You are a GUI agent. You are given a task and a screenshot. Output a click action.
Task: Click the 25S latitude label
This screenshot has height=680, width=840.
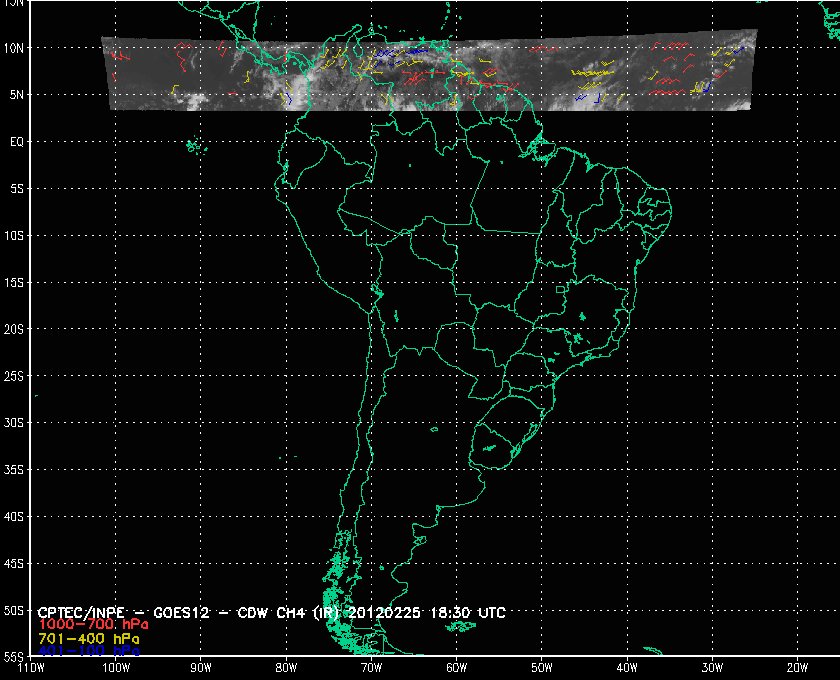point(14,376)
